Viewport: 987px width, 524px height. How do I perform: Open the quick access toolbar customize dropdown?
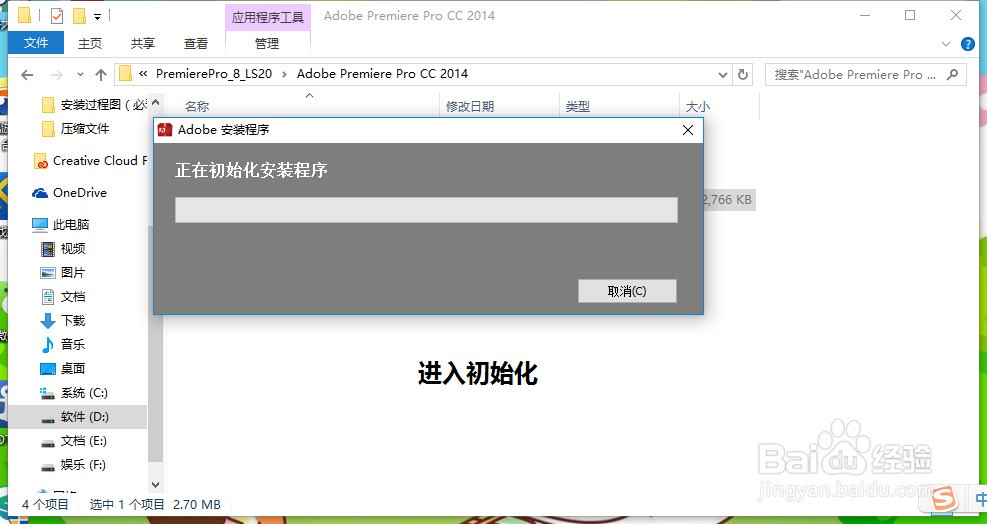coord(98,16)
